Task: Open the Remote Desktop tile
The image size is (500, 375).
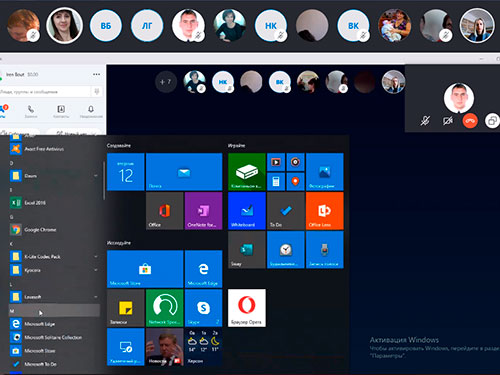Action: 126,347
